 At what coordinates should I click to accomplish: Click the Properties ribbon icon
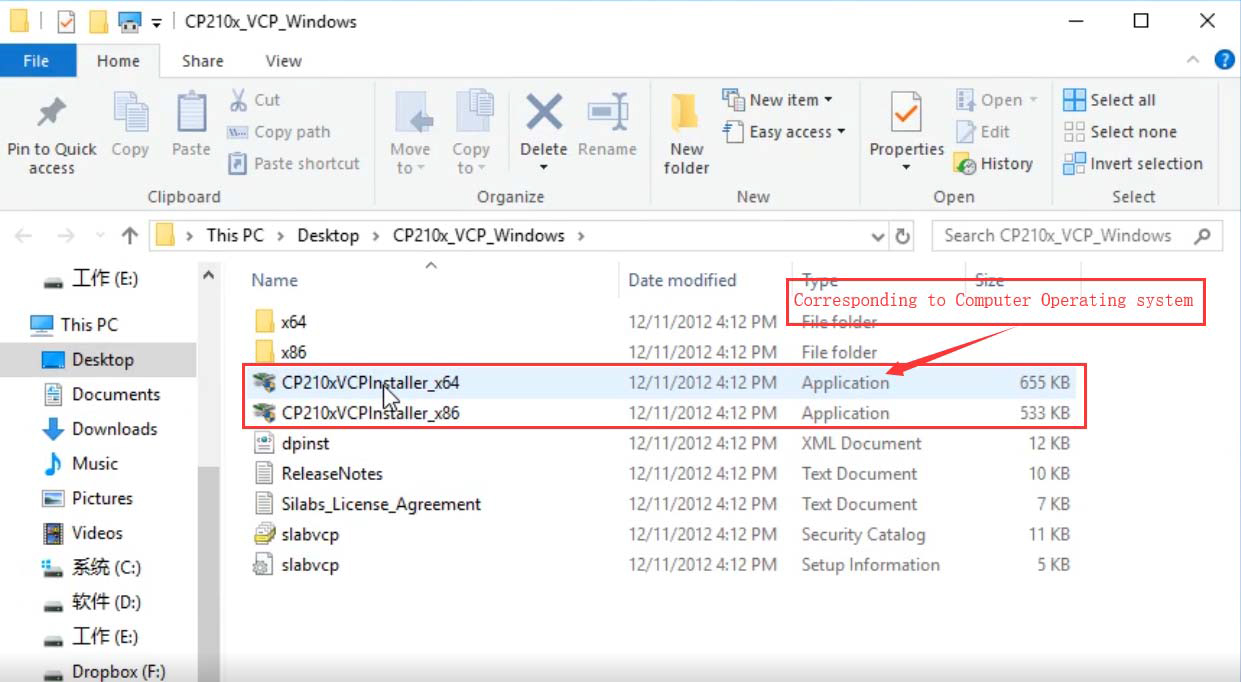tap(907, 113)
